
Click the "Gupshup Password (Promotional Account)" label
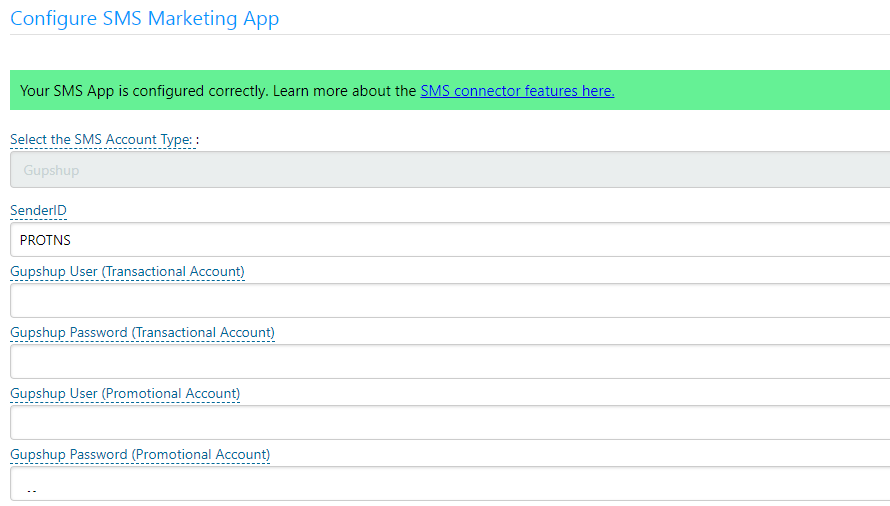tap(140, 455)
